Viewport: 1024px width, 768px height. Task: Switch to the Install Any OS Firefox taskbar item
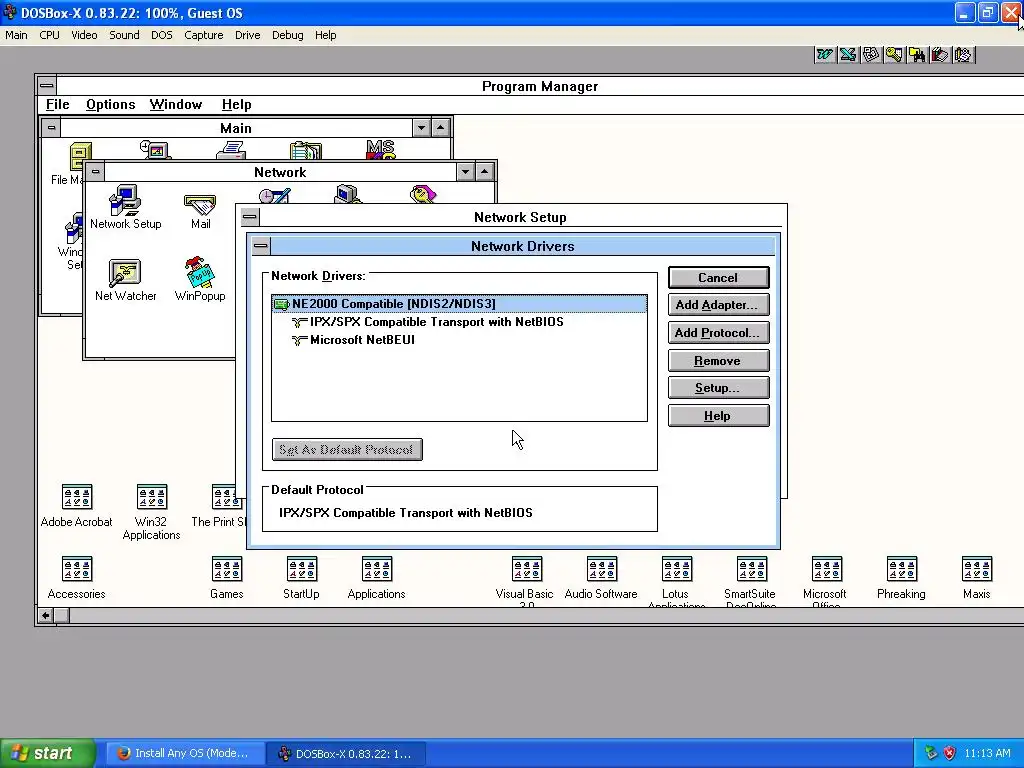pos(185,753)
